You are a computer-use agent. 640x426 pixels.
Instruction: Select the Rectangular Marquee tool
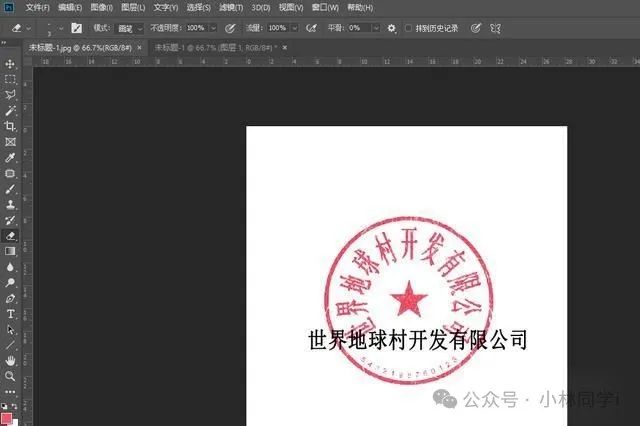[x=10, y=79]
